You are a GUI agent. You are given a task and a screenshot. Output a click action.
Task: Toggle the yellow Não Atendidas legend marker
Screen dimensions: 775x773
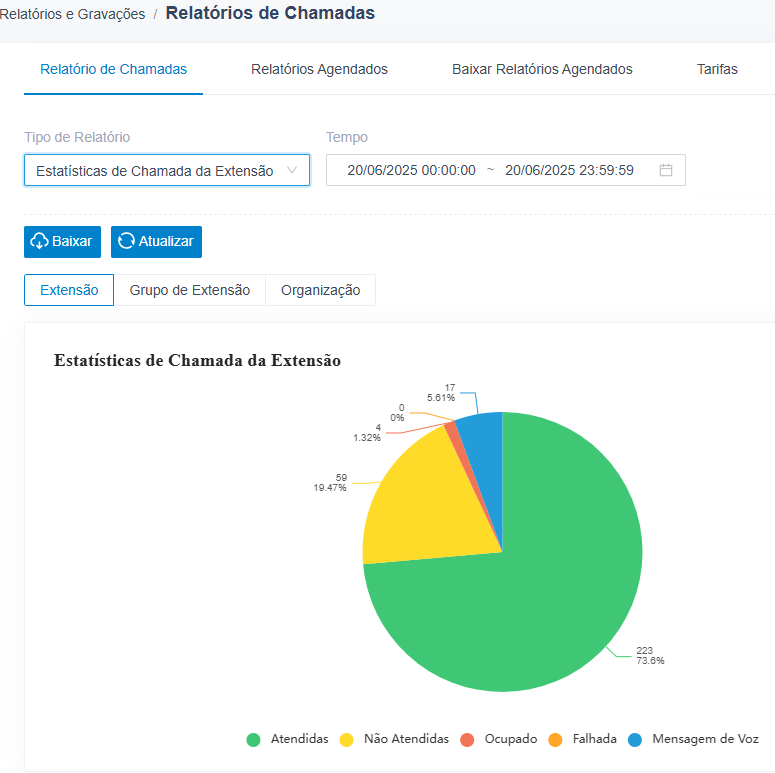(347, 740)
